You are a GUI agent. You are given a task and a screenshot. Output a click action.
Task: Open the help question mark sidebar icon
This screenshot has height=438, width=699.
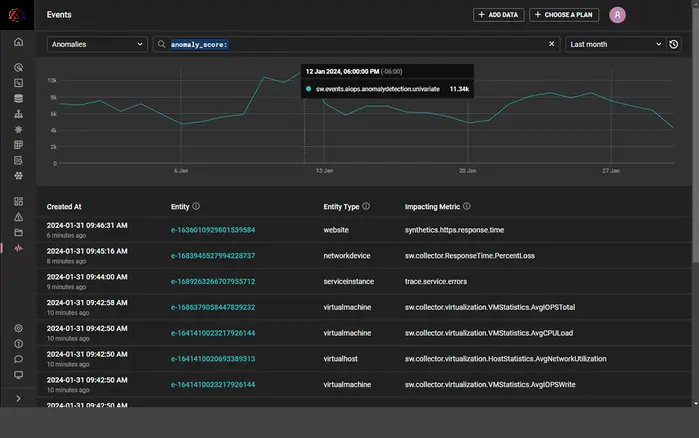click(18, 344)
